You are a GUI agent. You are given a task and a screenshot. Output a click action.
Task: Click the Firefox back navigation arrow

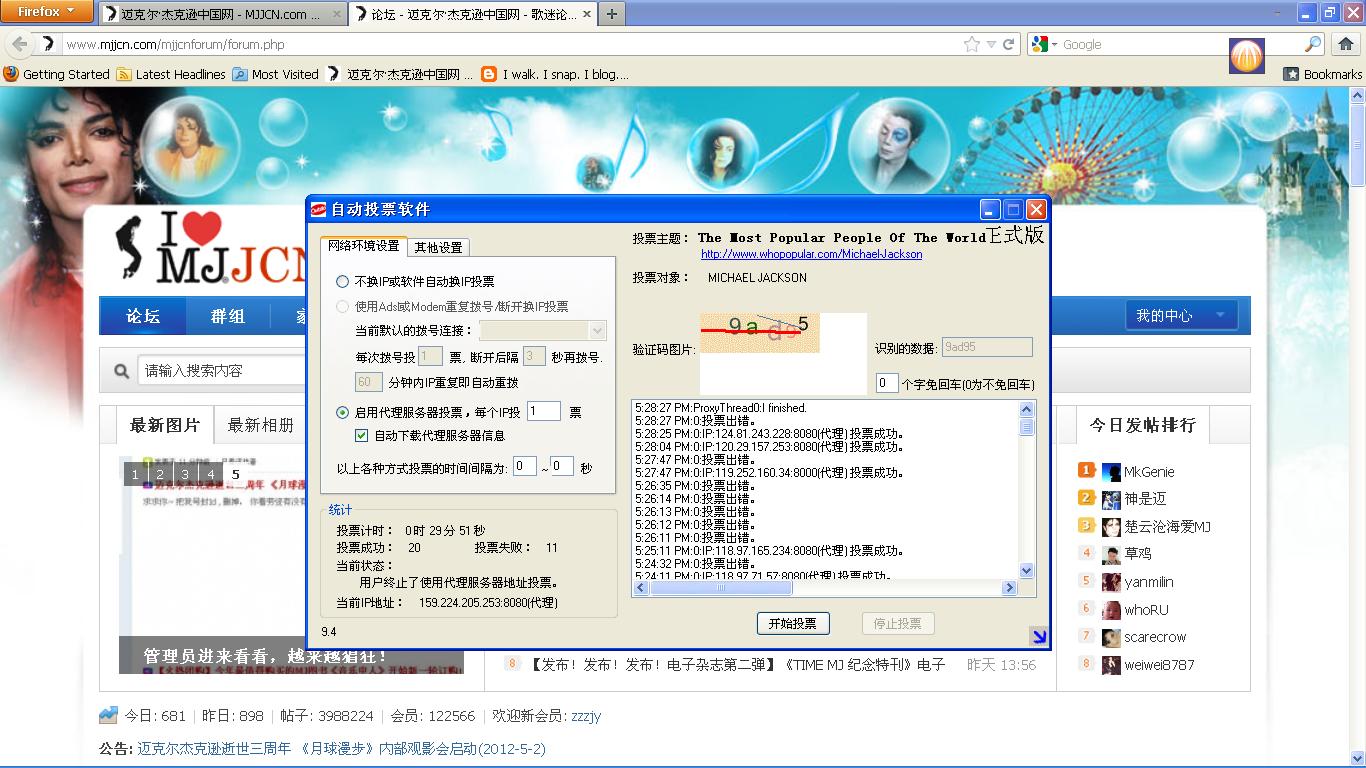coord(19,44)
